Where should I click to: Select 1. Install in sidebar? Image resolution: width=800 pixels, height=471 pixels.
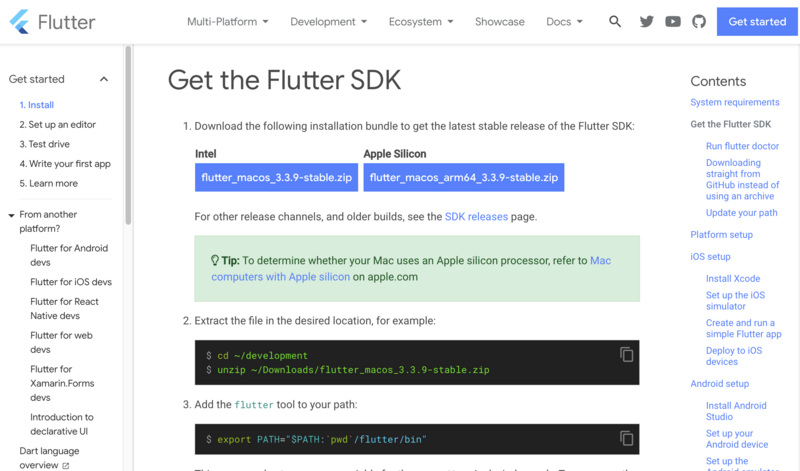point(36,105)
